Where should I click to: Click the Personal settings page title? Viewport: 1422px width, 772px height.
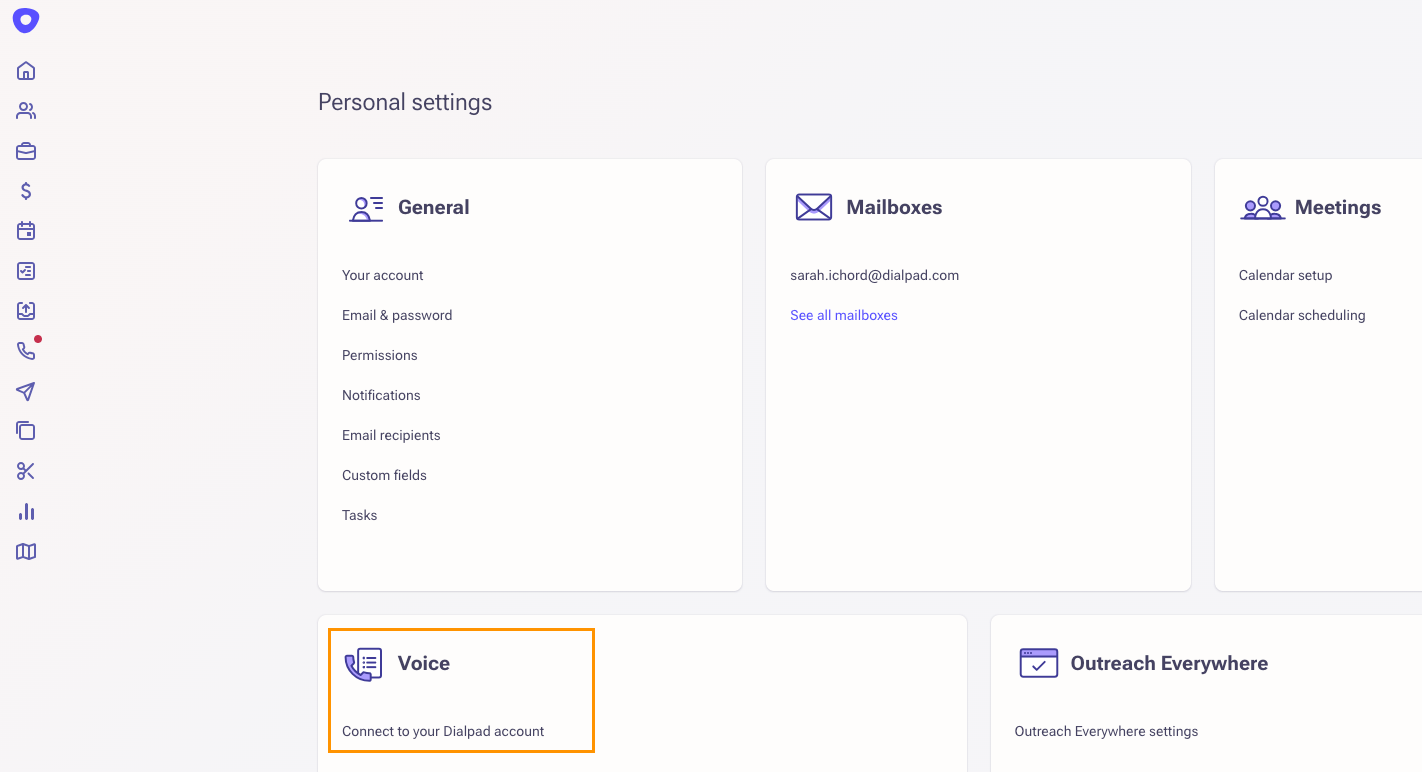click(405, 102)
